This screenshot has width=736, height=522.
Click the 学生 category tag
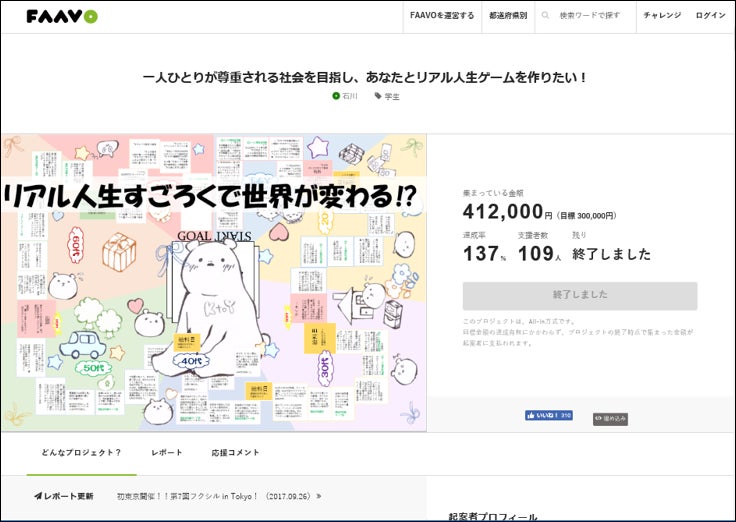pyautogui.click(x=387, y=96)
